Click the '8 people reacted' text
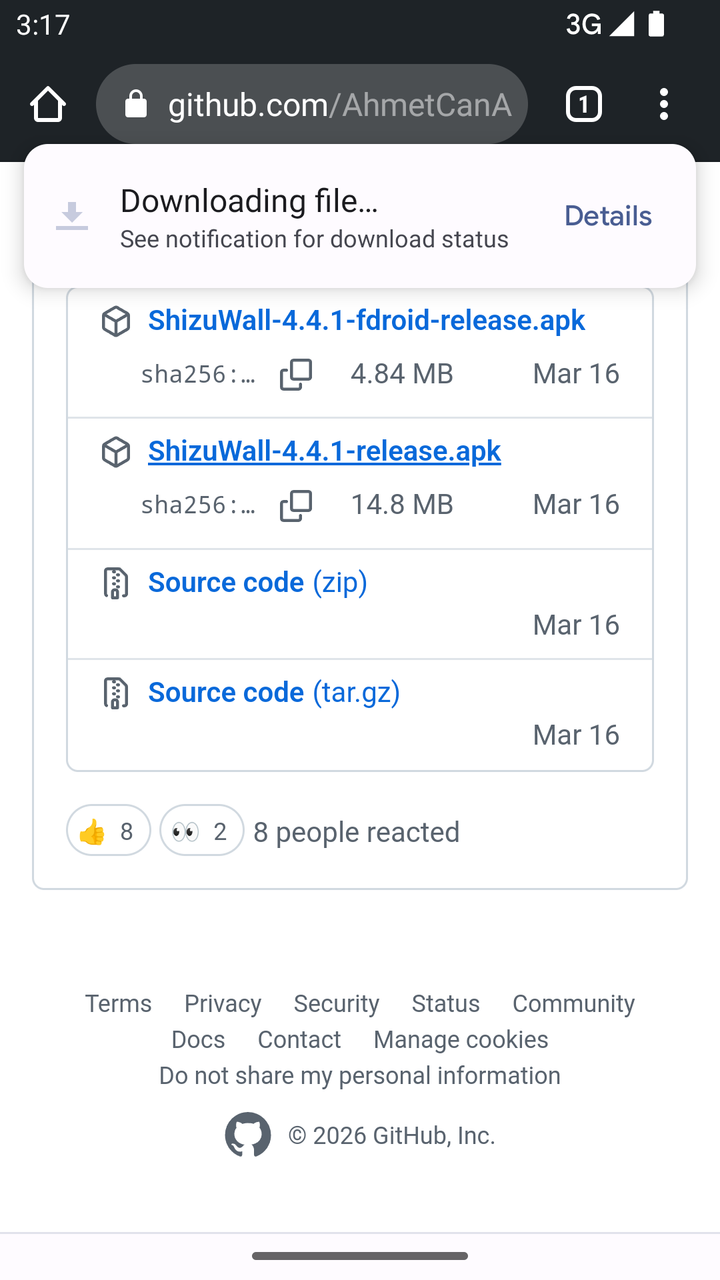This screenshot has height=1280, width=720. click(357, 832)
